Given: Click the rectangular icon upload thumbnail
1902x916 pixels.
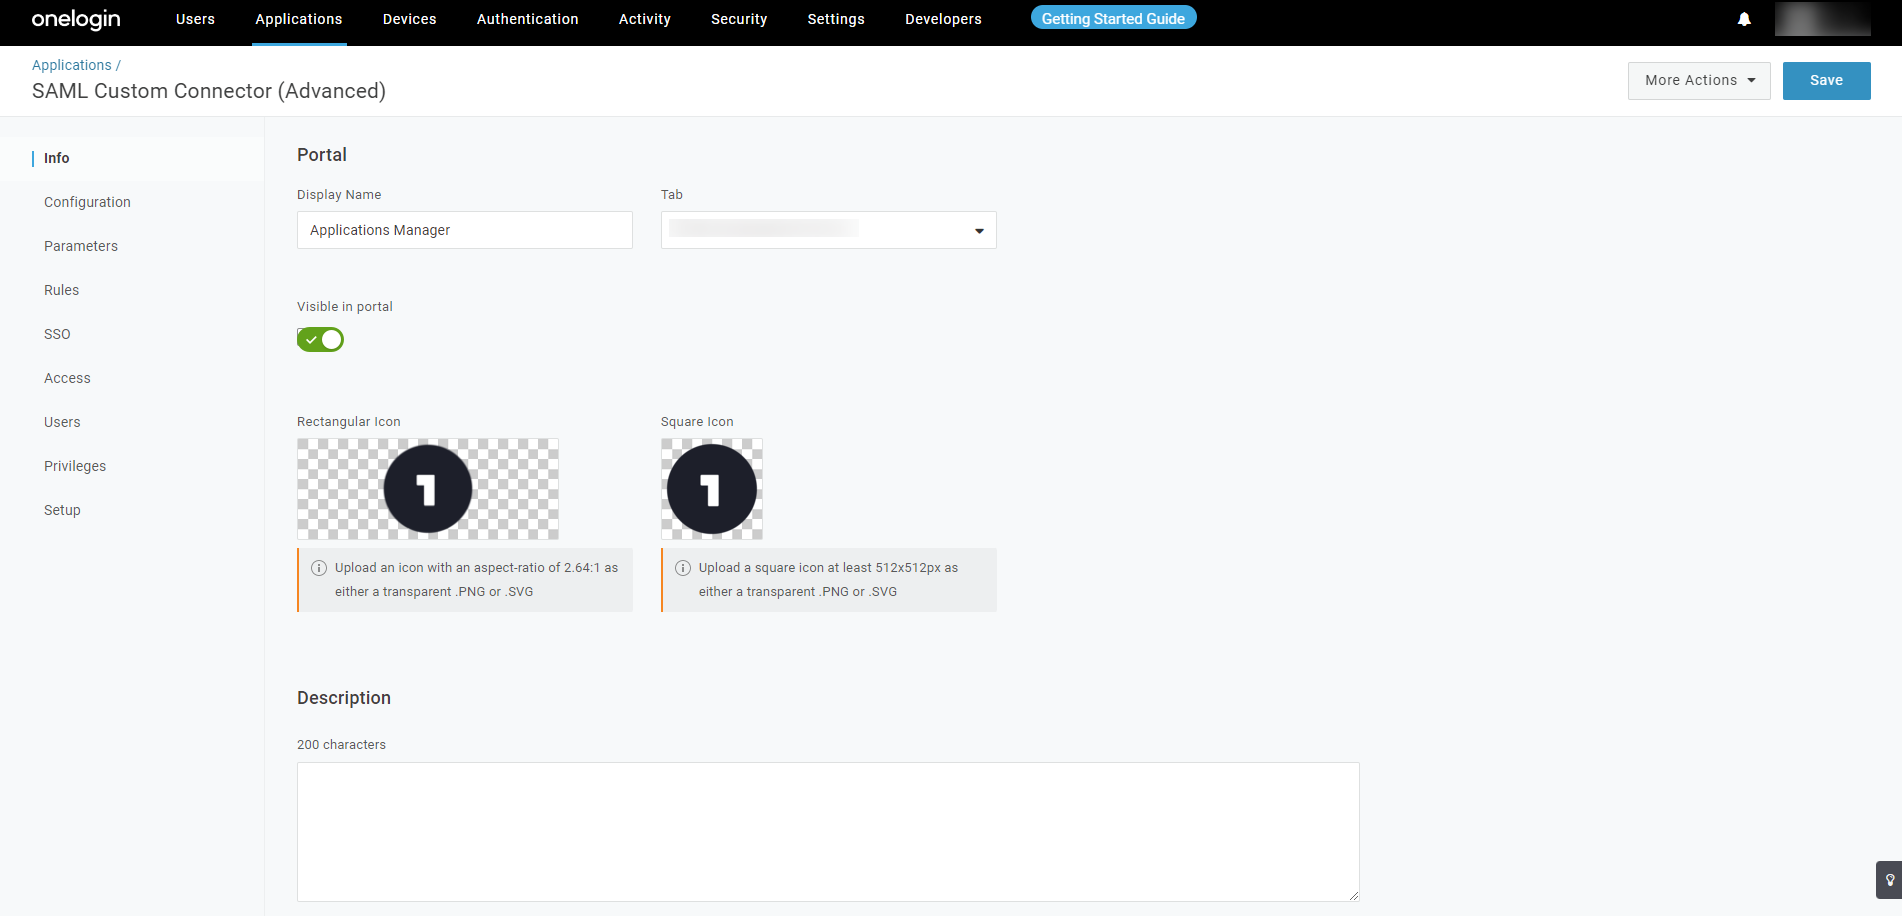Looking at the screenshot, I should [x=428, y=489].
